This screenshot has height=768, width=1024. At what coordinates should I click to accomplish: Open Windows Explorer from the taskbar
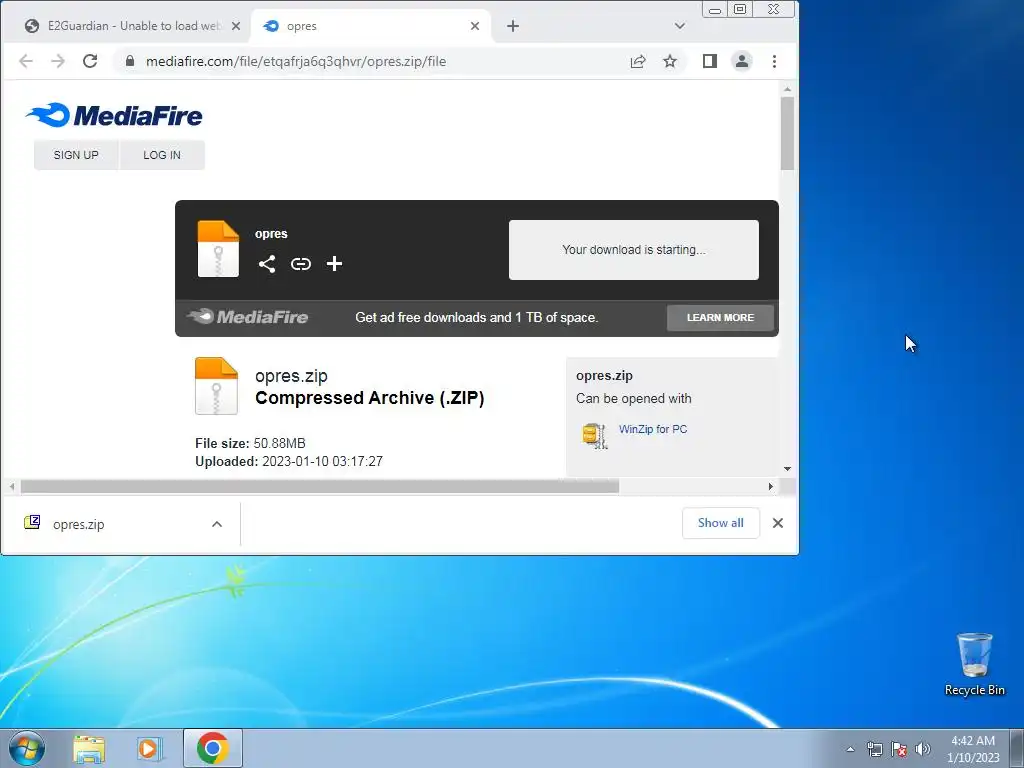pos(89,748)
